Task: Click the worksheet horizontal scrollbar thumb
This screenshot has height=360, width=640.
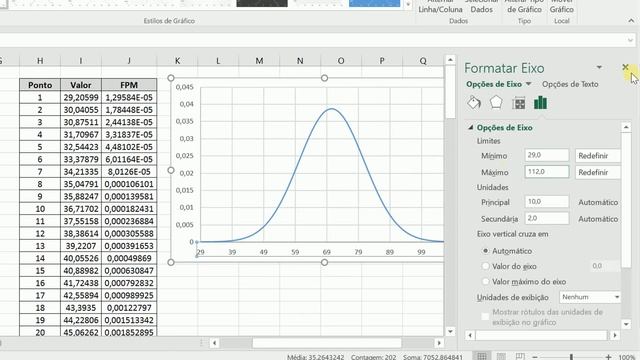Action: [327, 343]
